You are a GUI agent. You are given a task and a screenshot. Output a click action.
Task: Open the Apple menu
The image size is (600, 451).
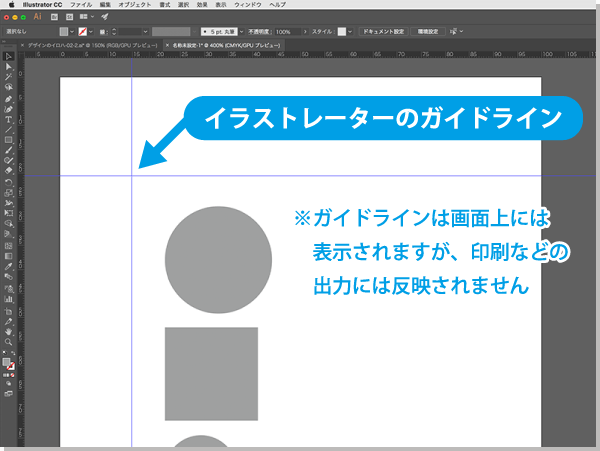pos(11,5)
